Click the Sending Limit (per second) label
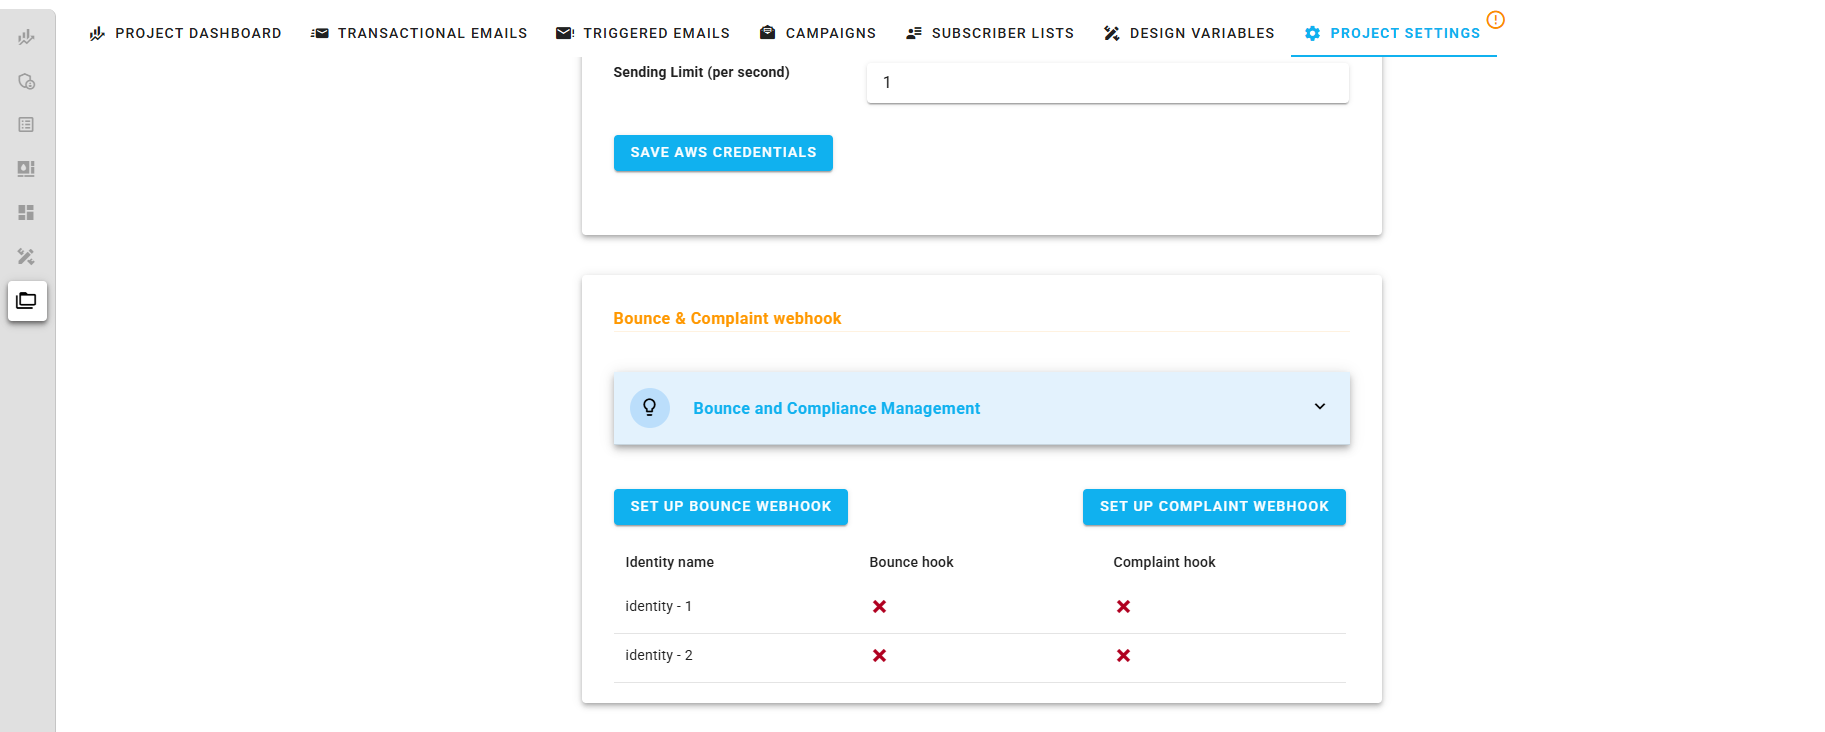Image resolution: width=1825 pixels, height=732 pixels. (x=701, y=72)
